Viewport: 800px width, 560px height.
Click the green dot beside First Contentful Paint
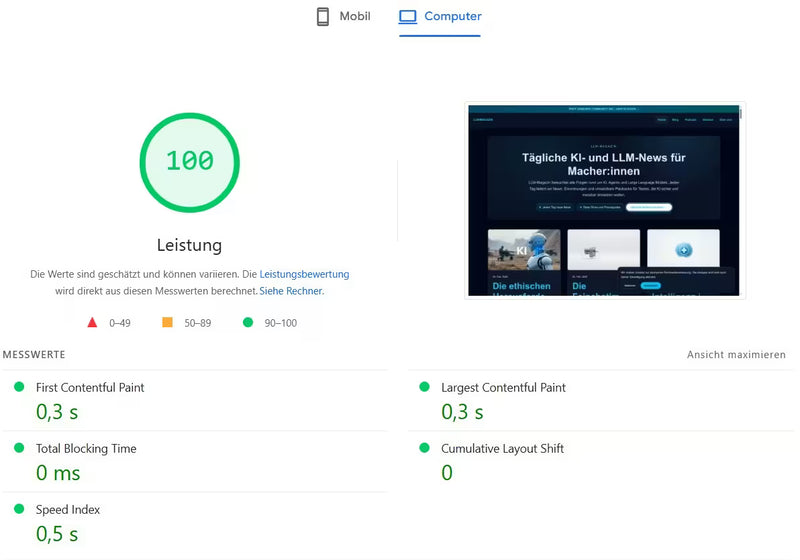pos(19,387)
